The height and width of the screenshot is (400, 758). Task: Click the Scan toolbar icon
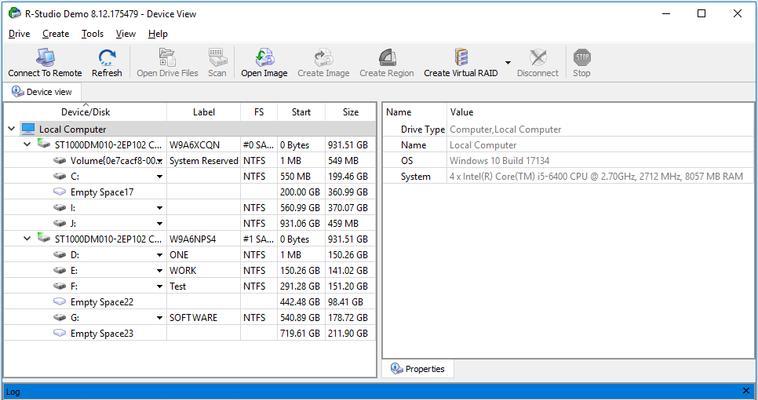coord(218,58)
